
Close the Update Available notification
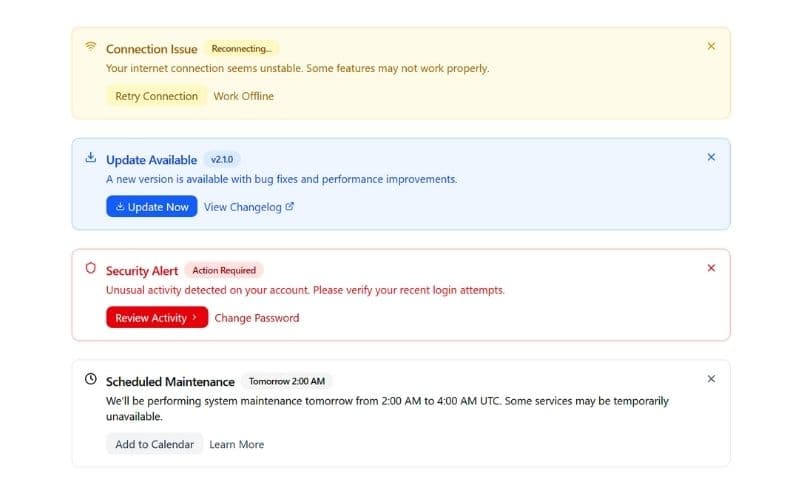click(x=711, y=157)
